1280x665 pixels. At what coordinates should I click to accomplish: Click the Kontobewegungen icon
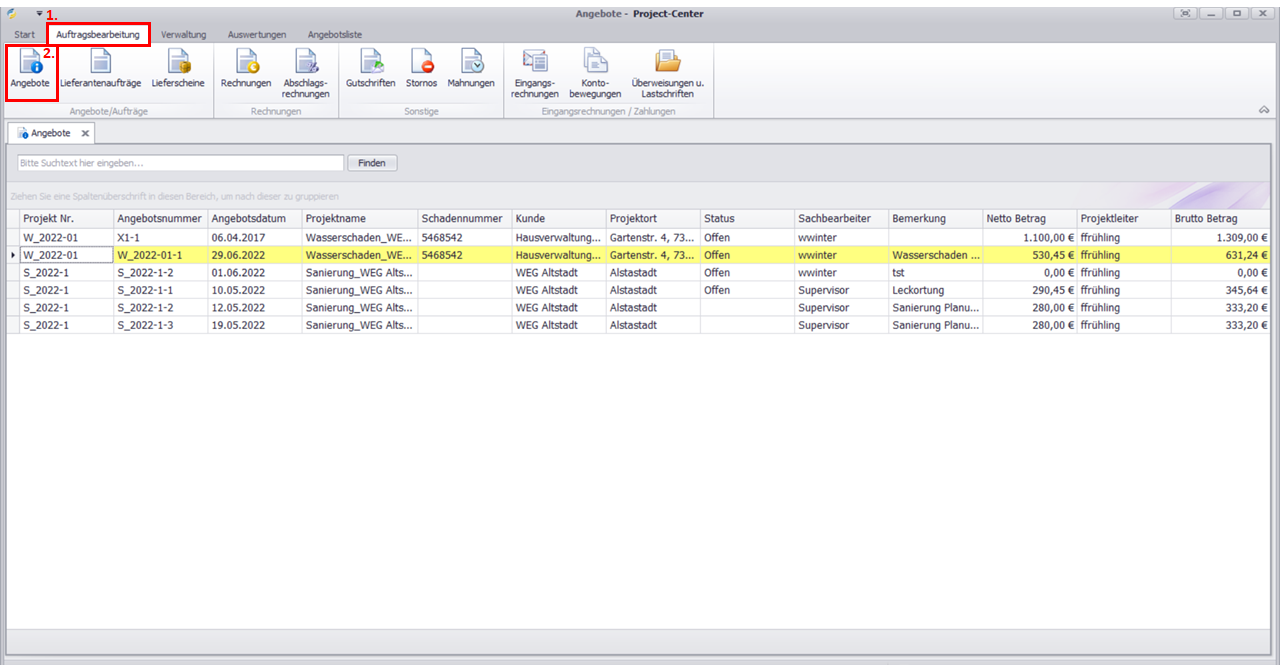[595, 72]
